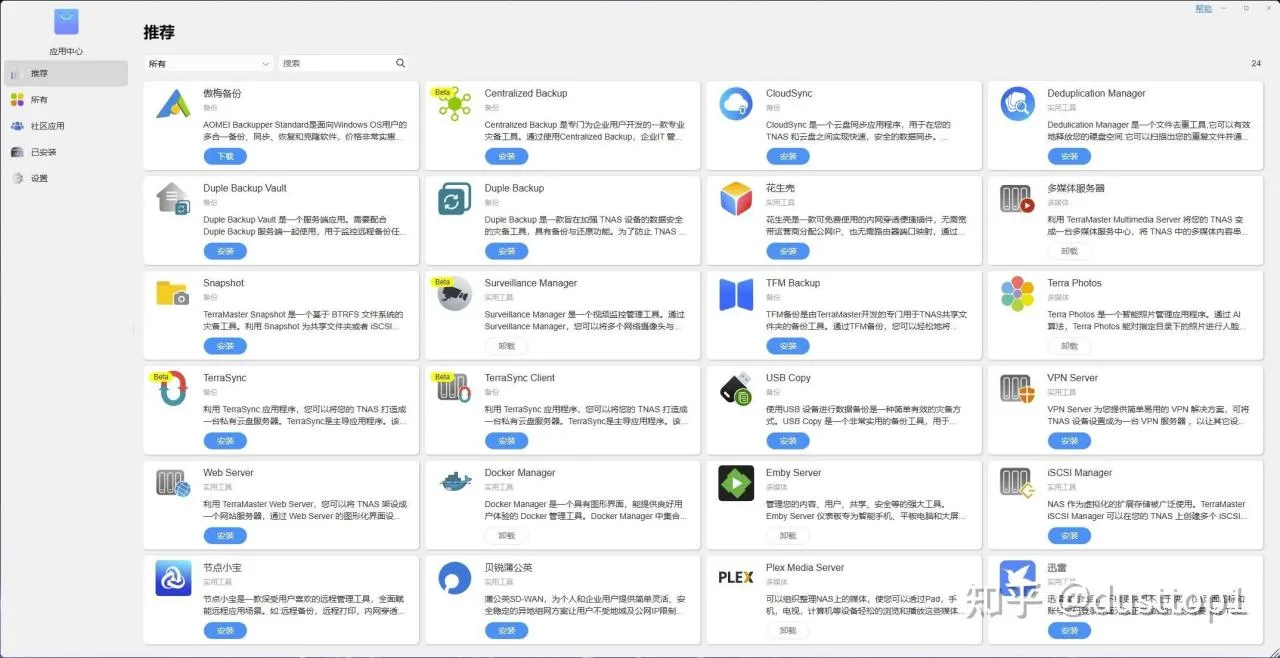
Task: Select the TFM Backup blue icon
Action: [736, 294]
